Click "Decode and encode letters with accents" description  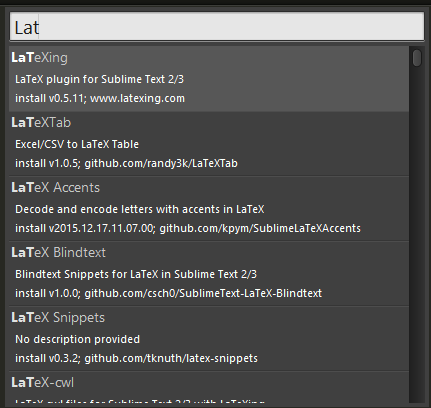[140, 209]
